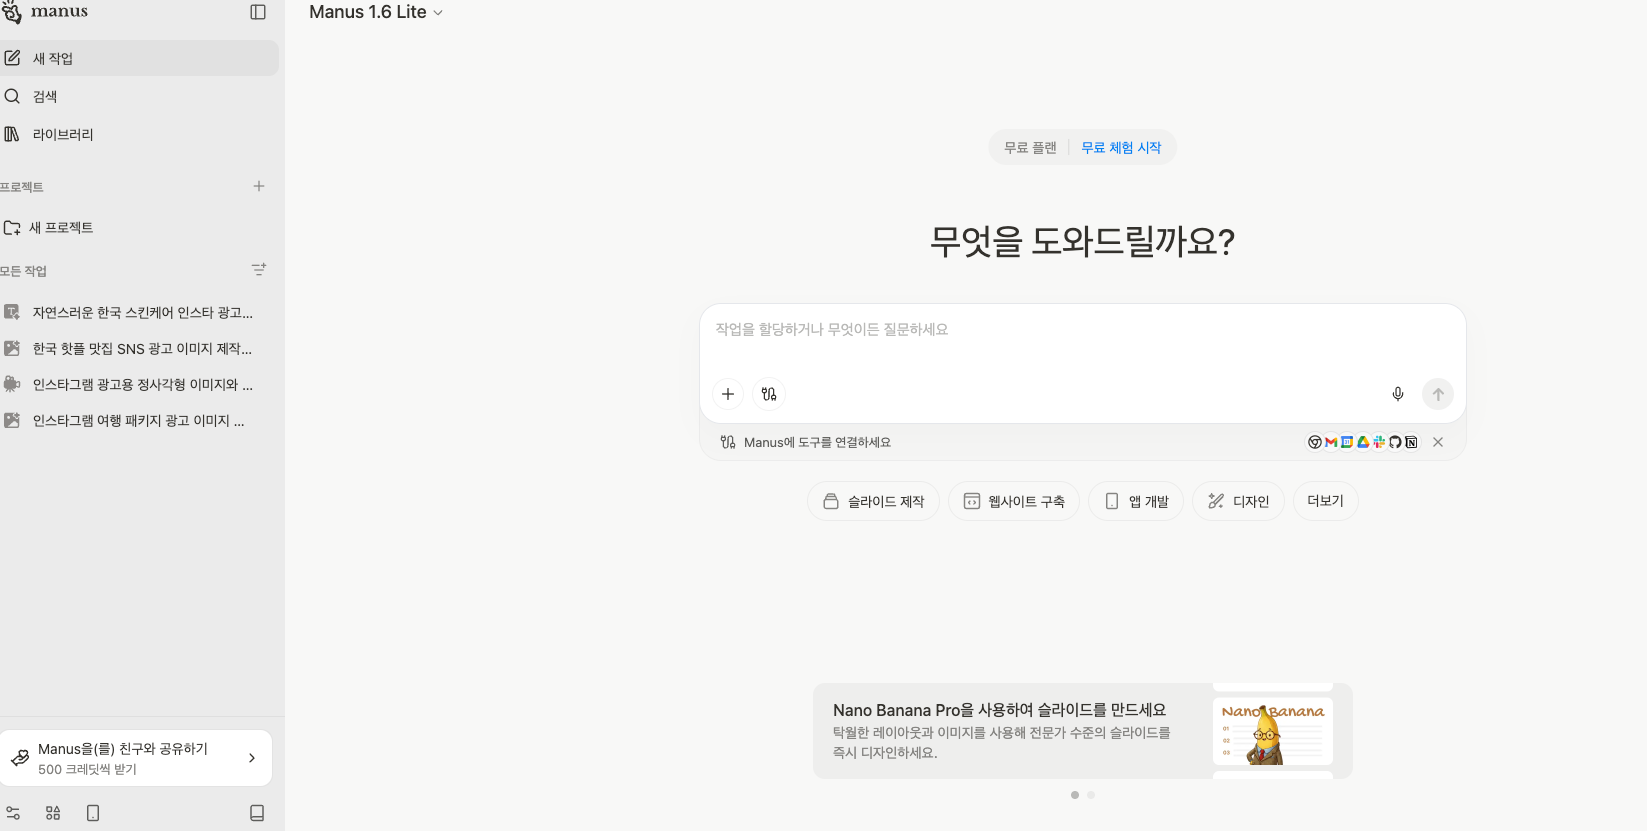Open the task filter icon beside 모든 작업

tap(259, 270)
